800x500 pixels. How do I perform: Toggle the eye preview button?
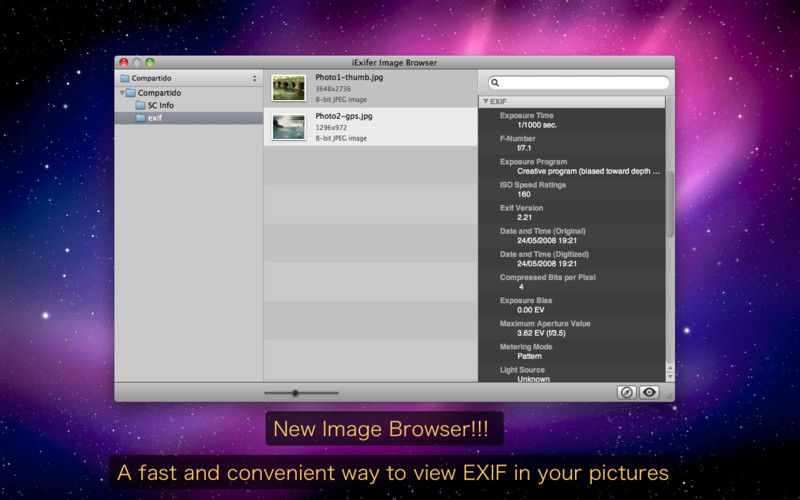point(649,392)
